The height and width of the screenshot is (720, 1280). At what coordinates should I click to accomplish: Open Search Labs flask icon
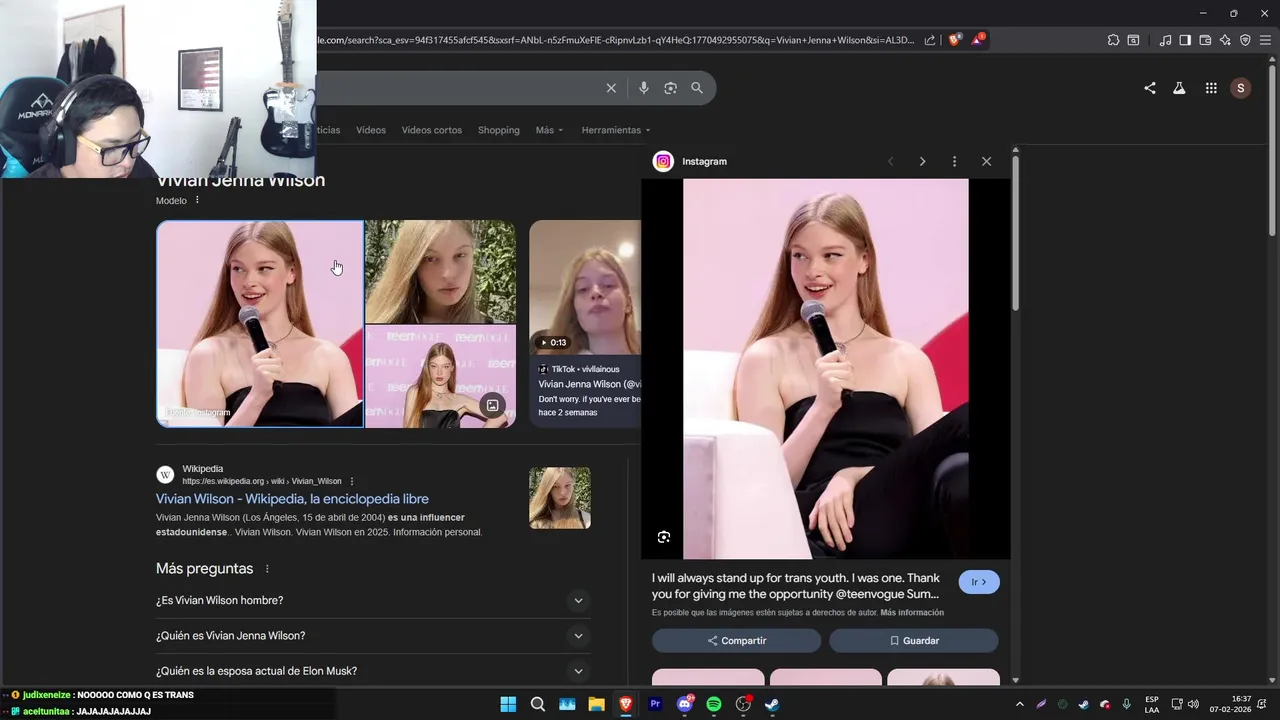click(x=1179, y=88)
